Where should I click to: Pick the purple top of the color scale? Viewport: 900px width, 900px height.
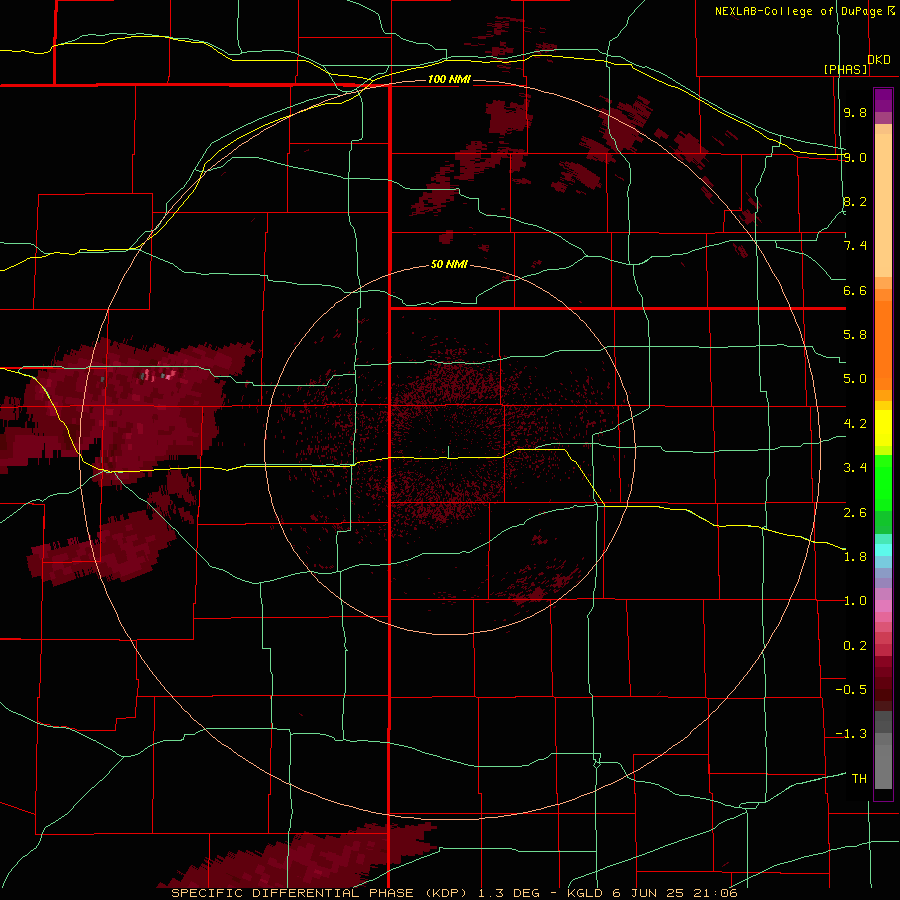point(883,100)
